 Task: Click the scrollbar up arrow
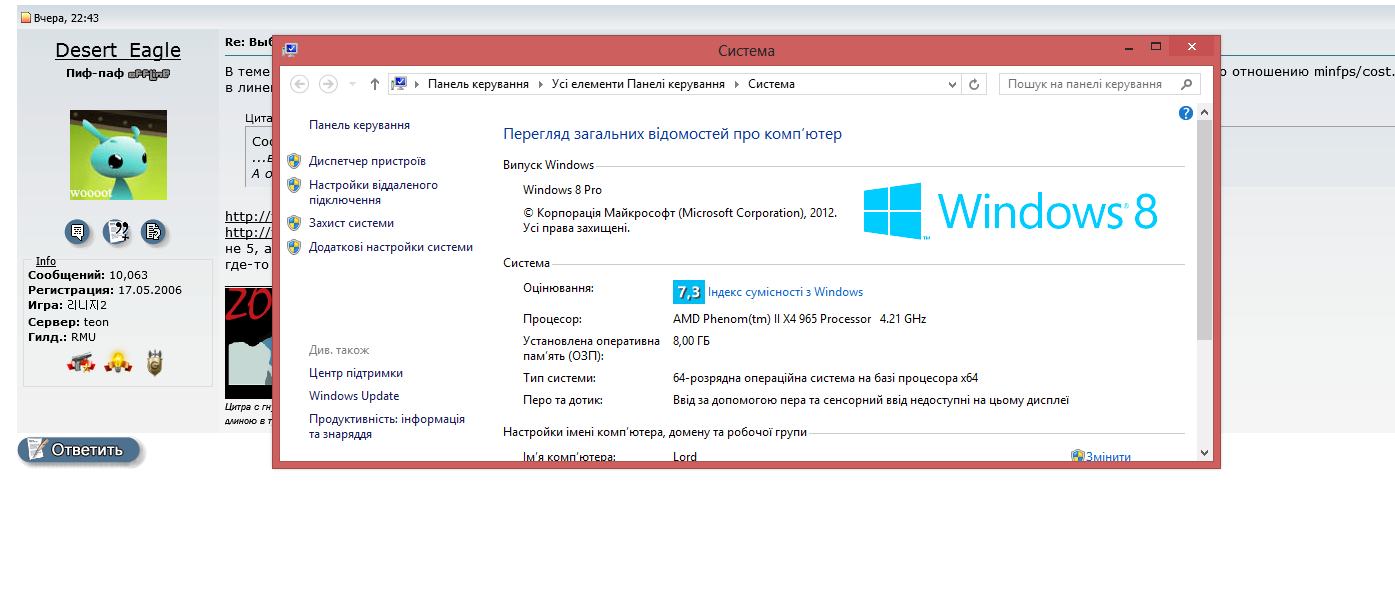pyautogui.click(x=1204, y=110)
